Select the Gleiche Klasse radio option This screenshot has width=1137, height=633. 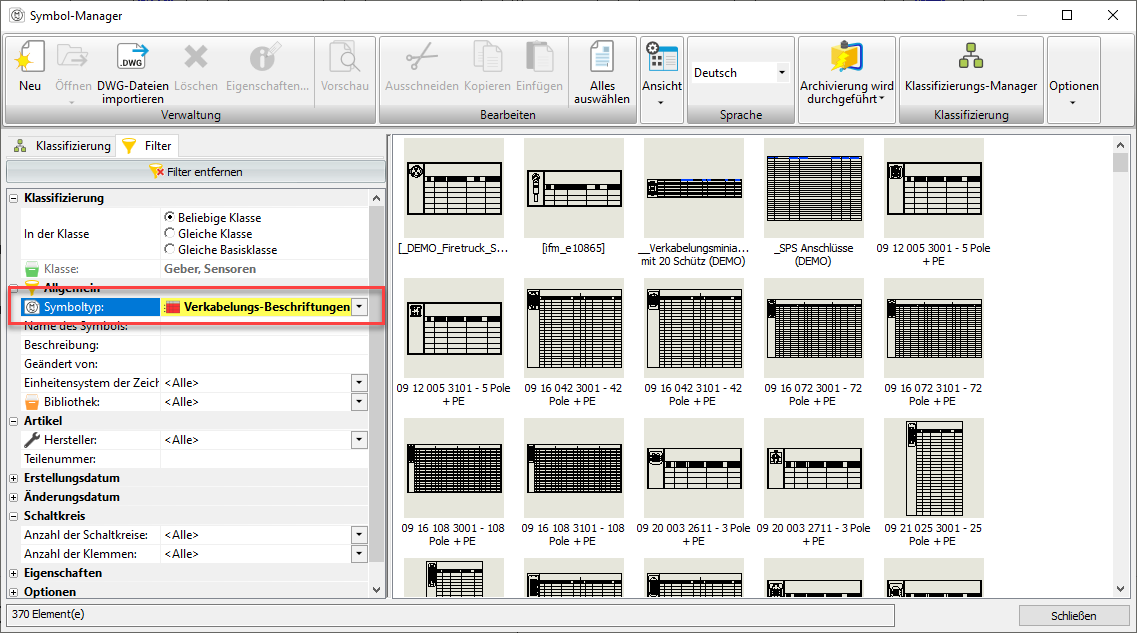(169, 233)
